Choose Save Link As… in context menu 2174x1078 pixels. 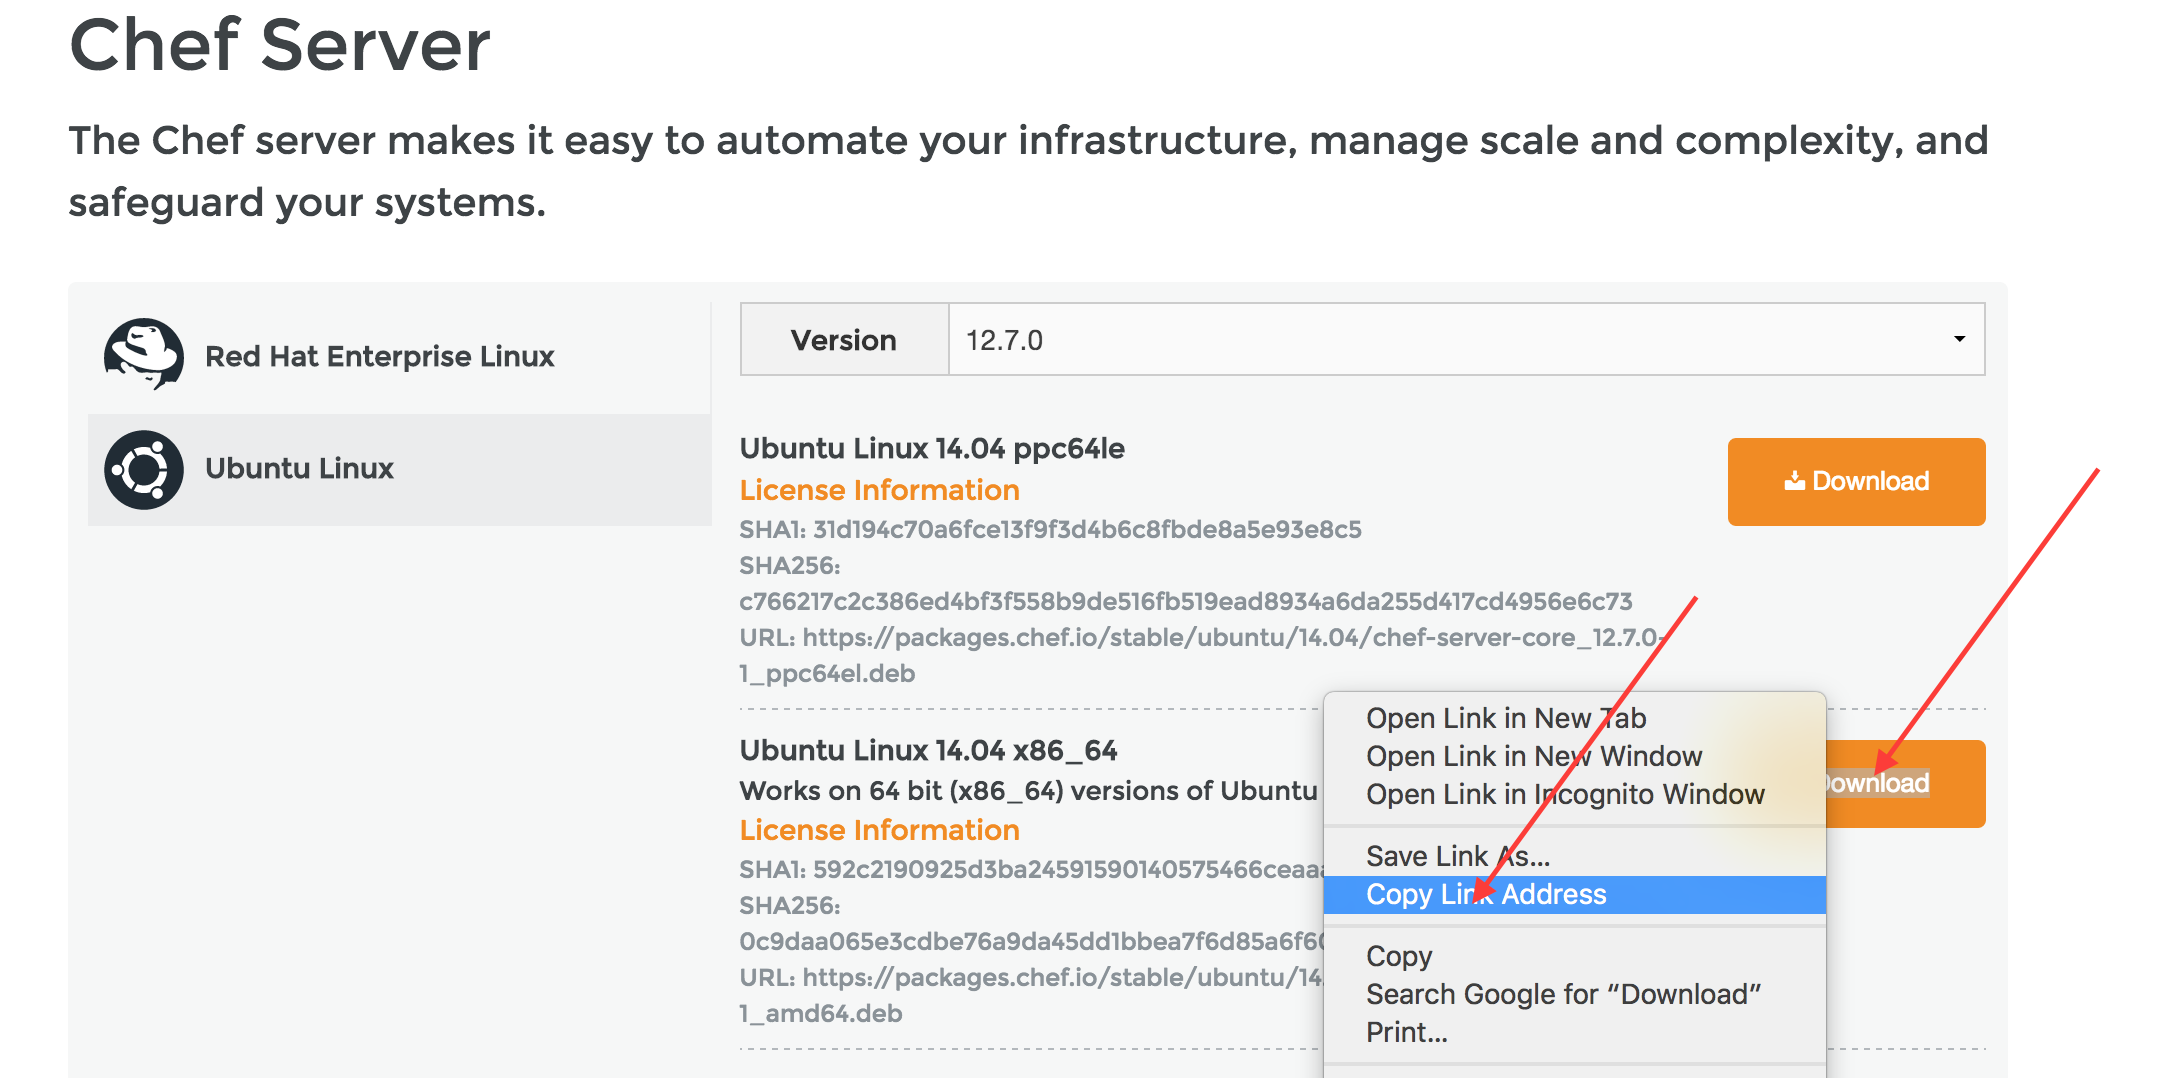[x=1575, y=856]
